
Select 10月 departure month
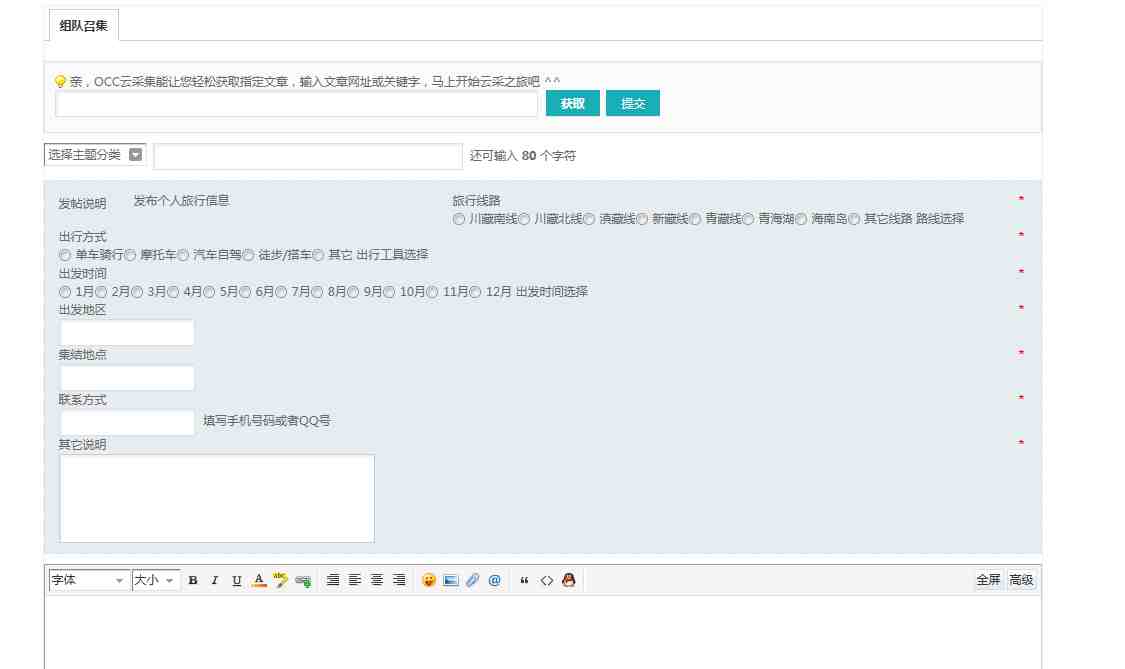(389, 292)
